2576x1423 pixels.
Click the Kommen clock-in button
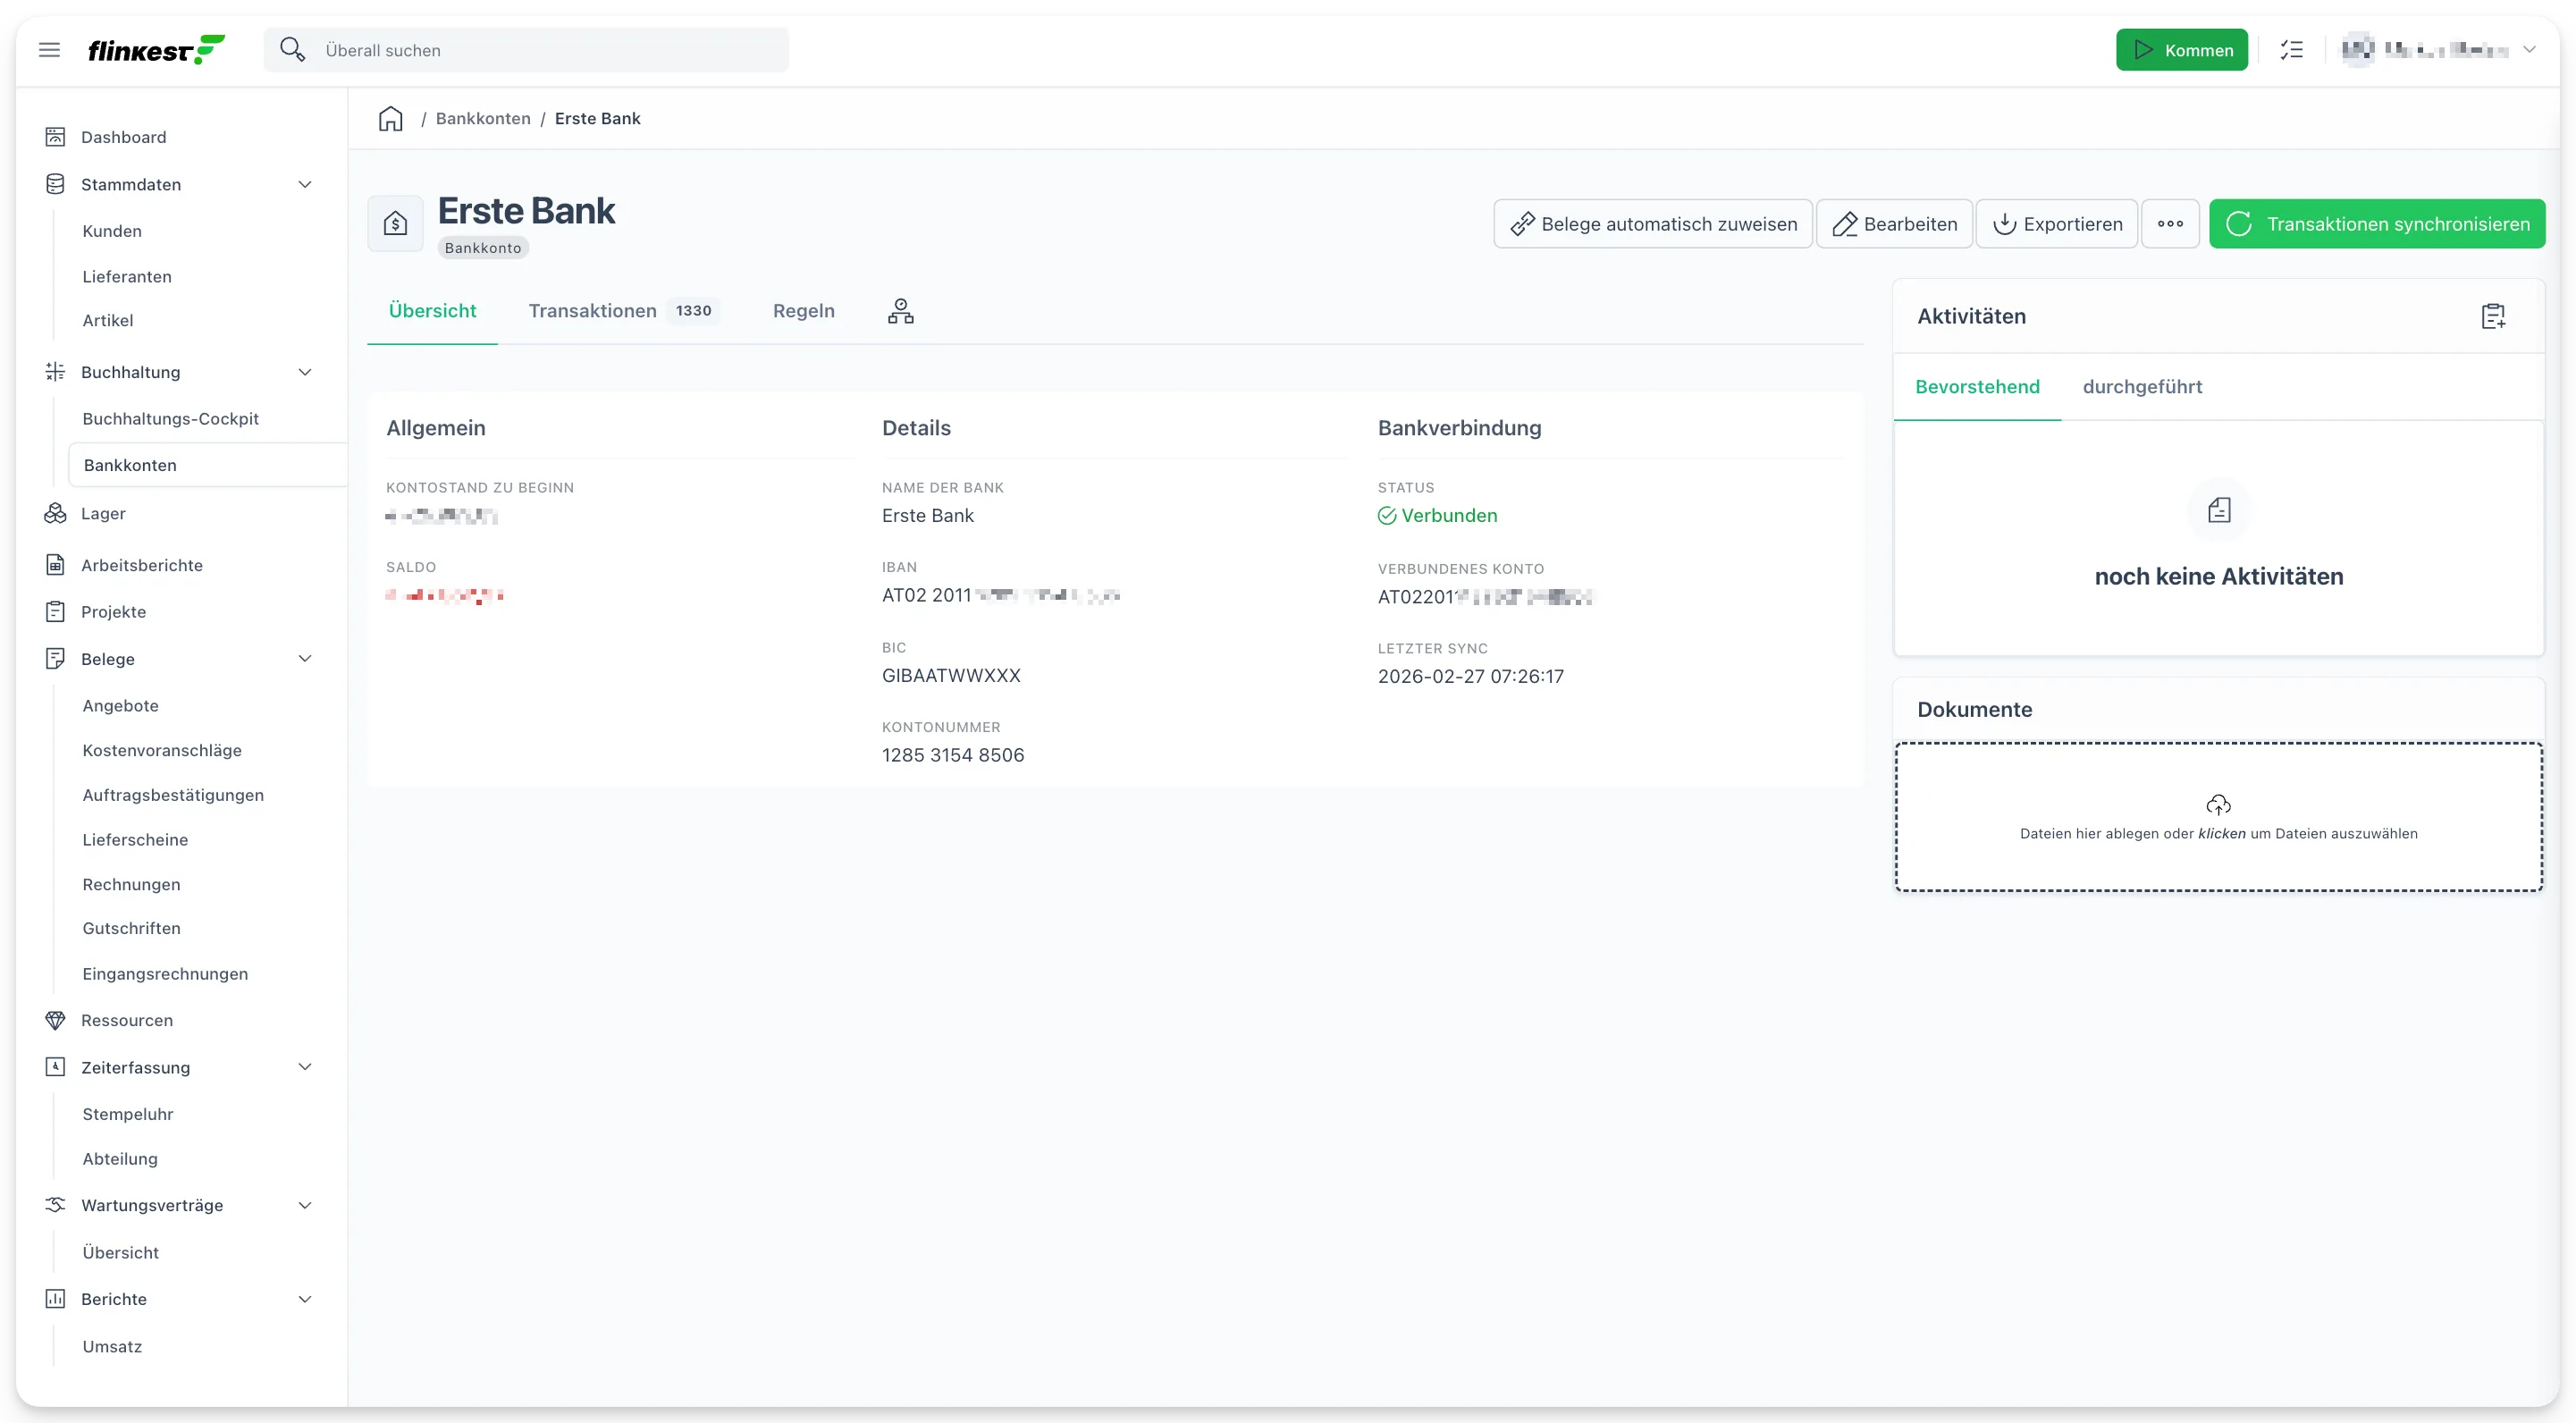click(2181, 50)
